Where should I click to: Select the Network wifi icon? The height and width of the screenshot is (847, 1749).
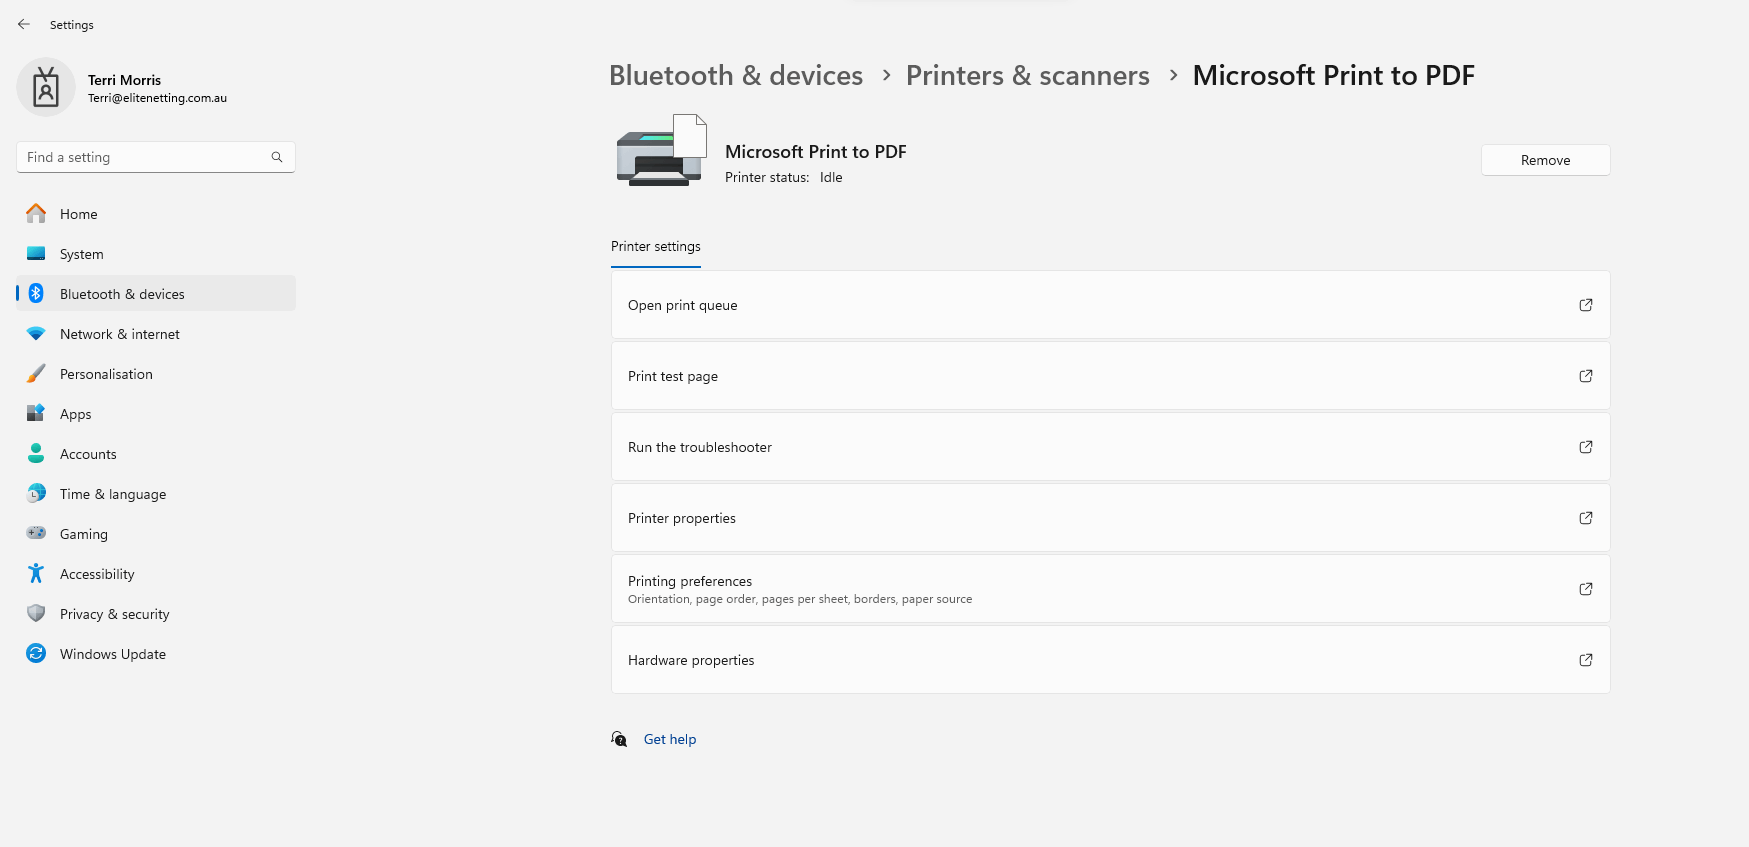click(36, 333)
